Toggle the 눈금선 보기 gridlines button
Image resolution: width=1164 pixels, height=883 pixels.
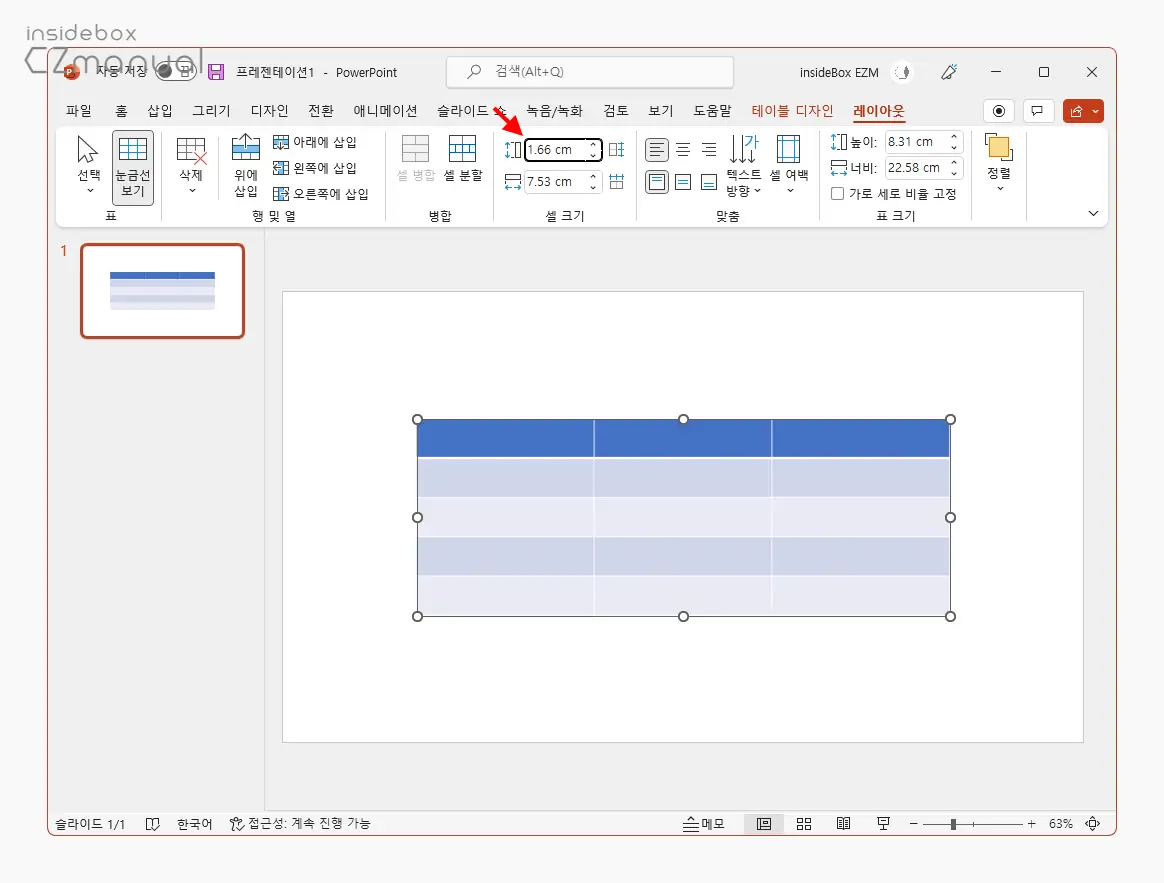tap(133, 167)
